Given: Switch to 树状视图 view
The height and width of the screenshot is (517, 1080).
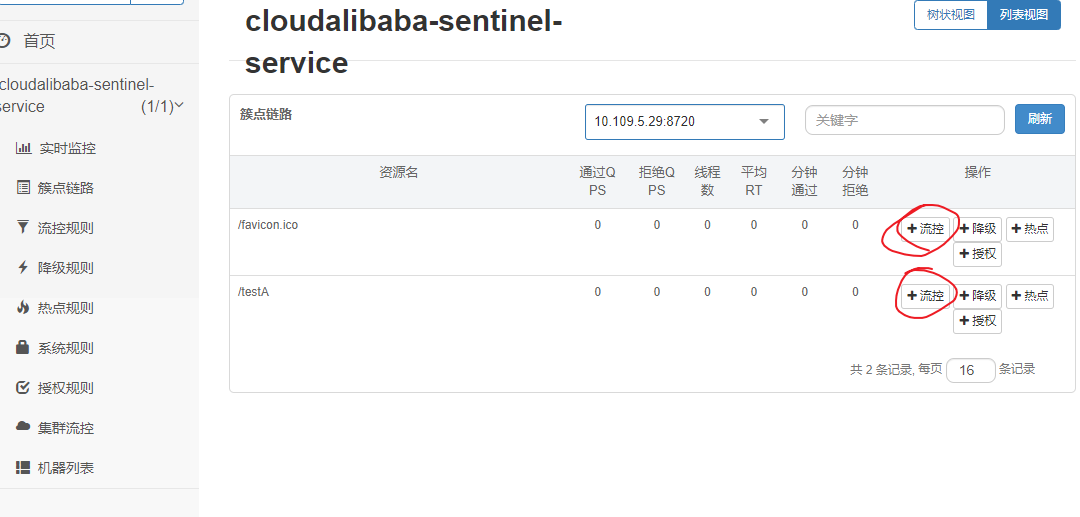Looking at the screenshot, I should 951,15.
